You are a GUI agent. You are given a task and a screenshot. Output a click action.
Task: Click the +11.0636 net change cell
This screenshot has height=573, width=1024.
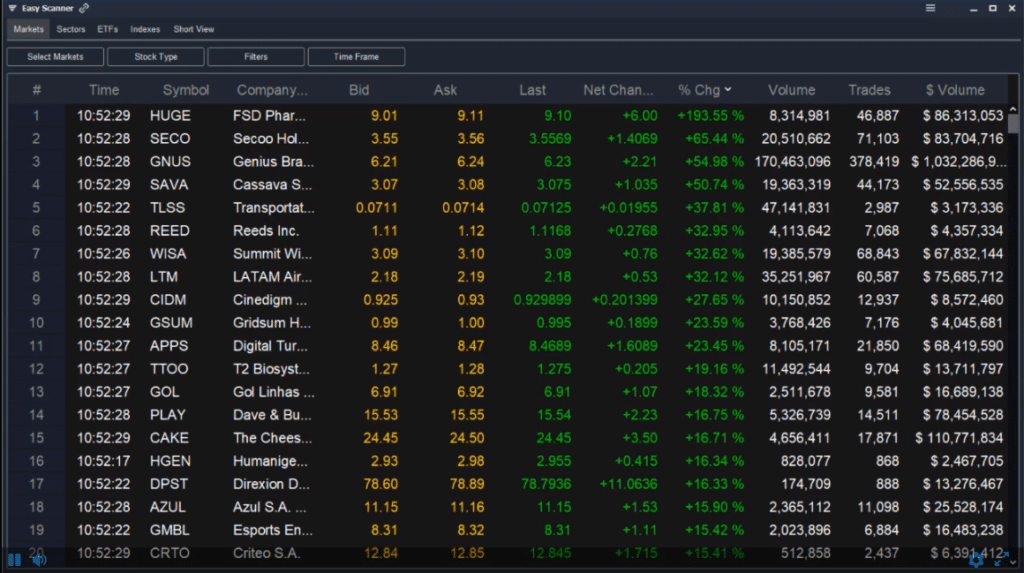coord(628,484)
